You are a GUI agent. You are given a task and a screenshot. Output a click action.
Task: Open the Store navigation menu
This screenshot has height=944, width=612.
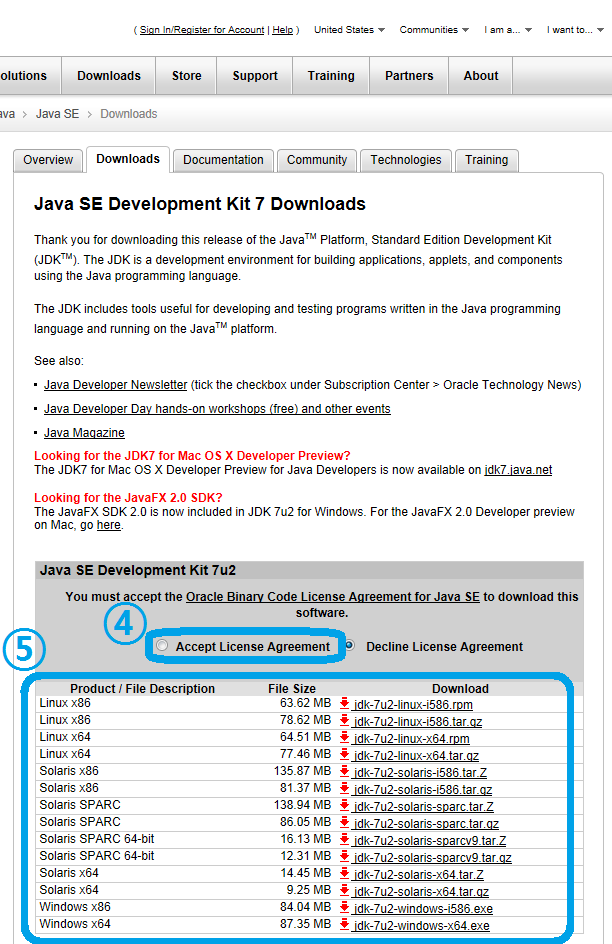pos(187,76)
